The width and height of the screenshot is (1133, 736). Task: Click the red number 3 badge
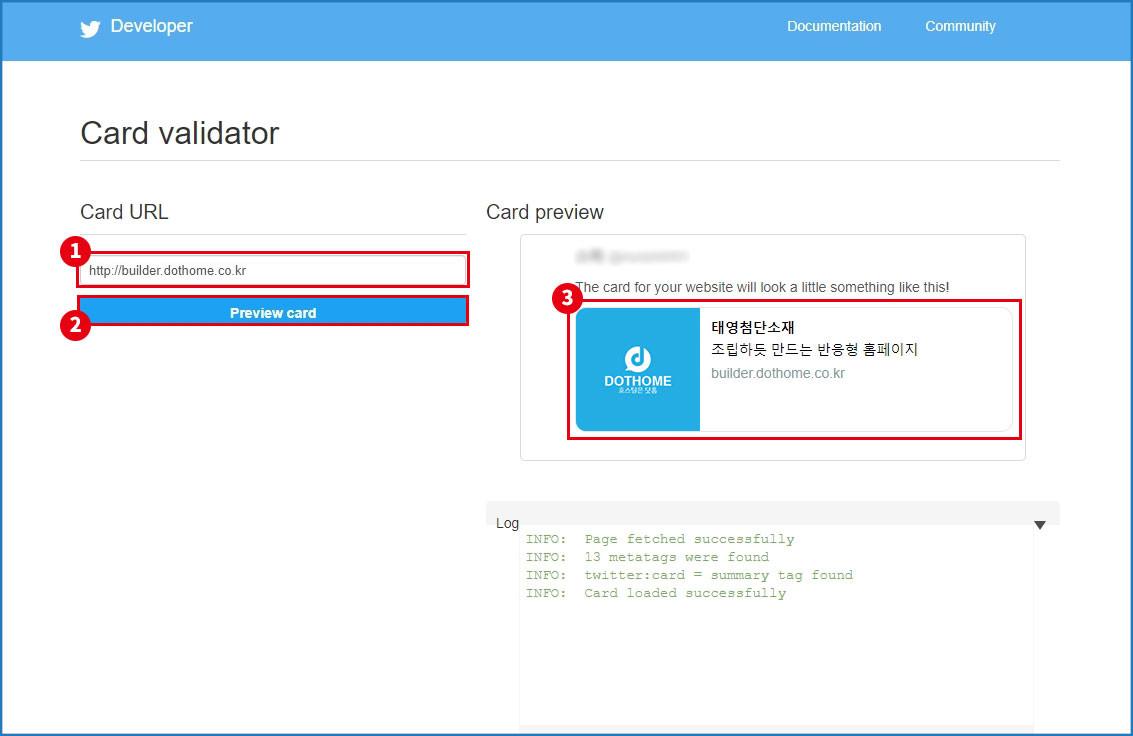(x=567, y=297)
